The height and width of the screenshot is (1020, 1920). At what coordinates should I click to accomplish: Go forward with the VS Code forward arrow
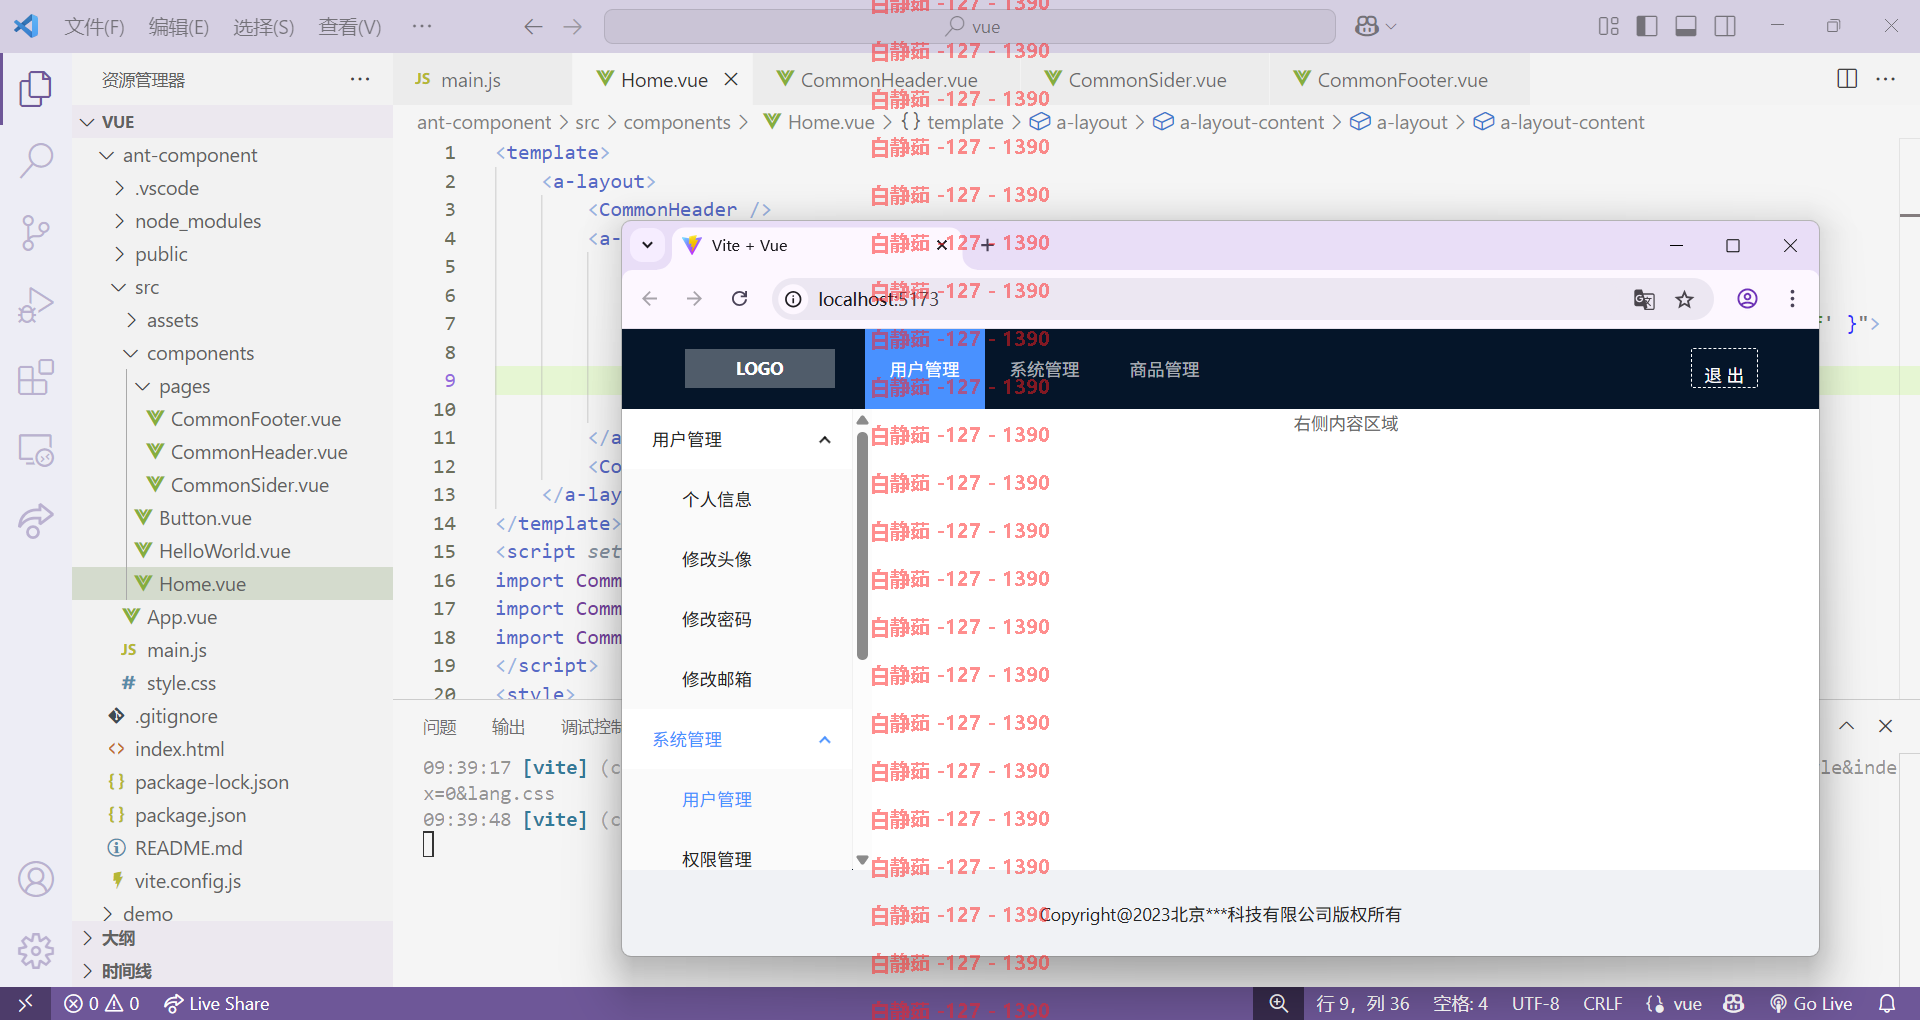coord(572,27)
